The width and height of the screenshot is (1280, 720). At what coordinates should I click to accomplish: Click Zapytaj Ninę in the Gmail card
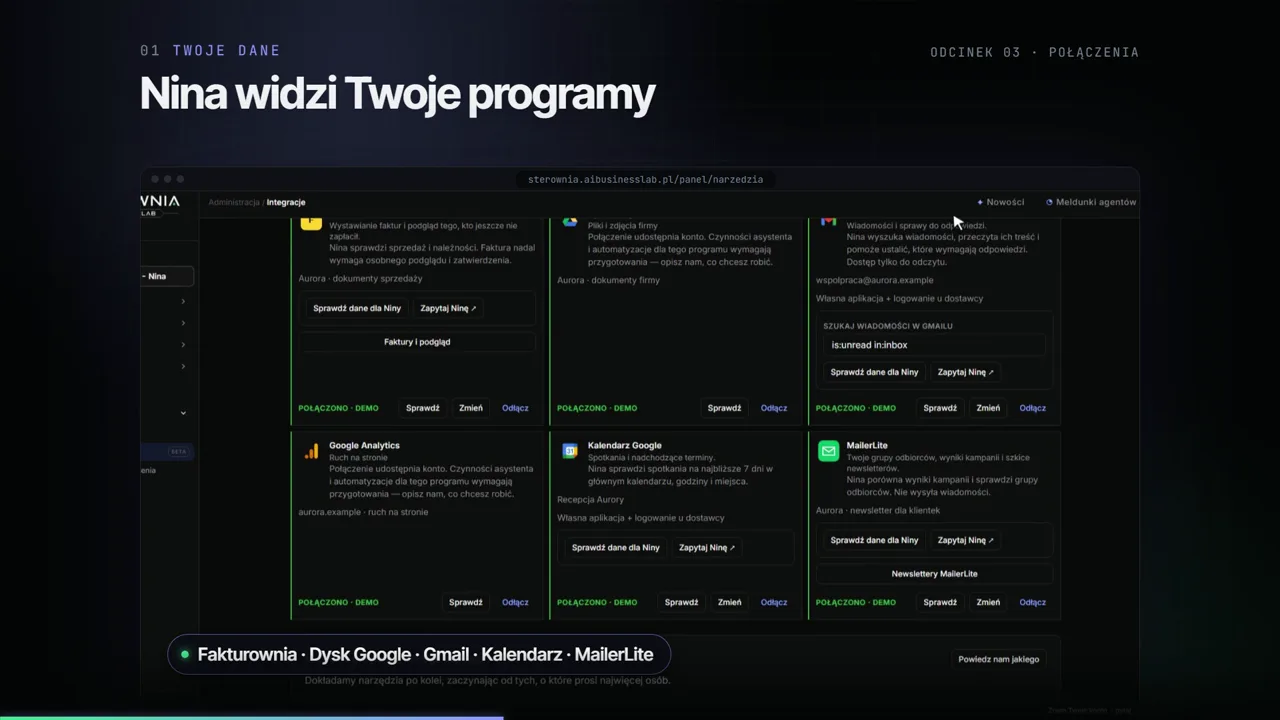(x=966, y=372)
